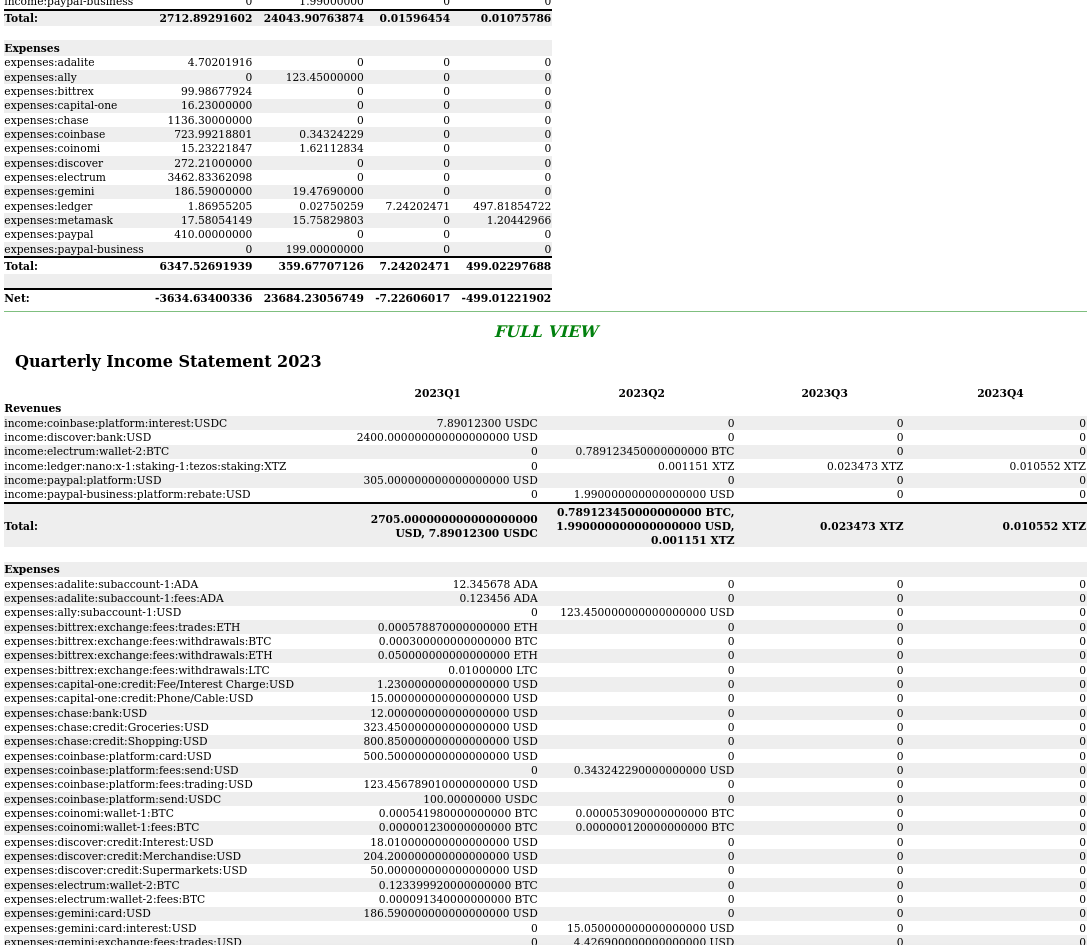
Task: Click the Net row label
Action: (17, 298)
